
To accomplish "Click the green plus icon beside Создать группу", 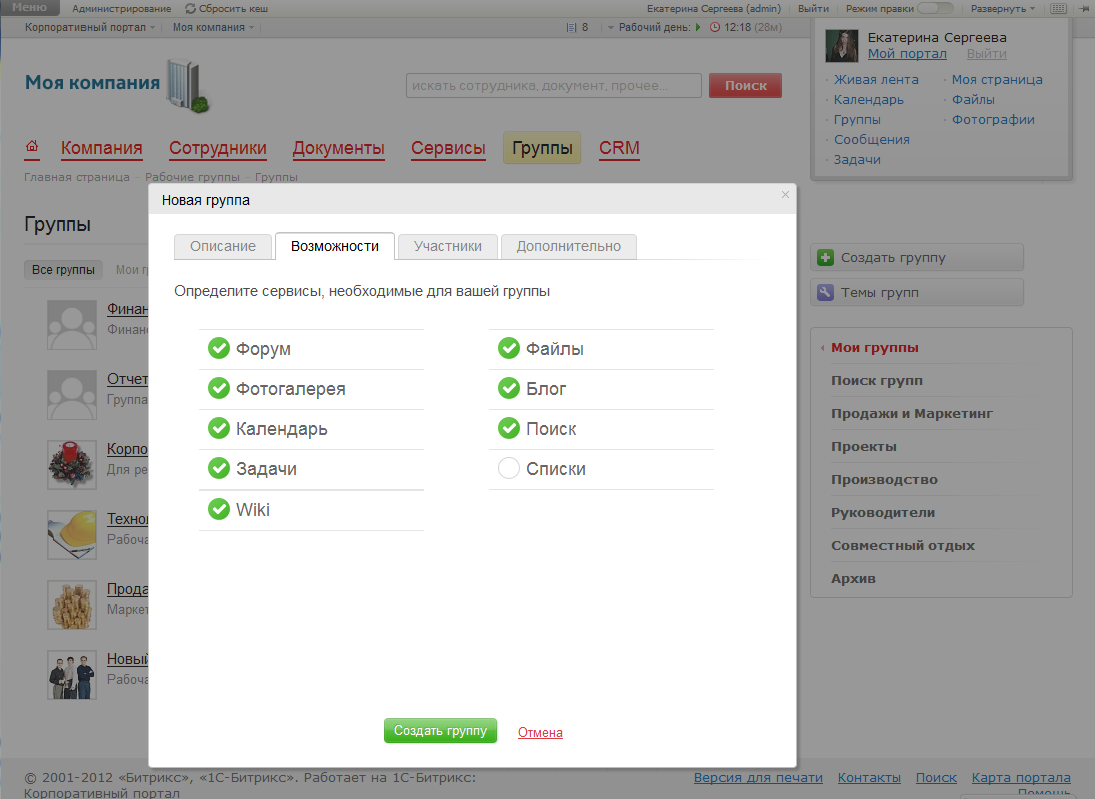I will pos(825,258).
